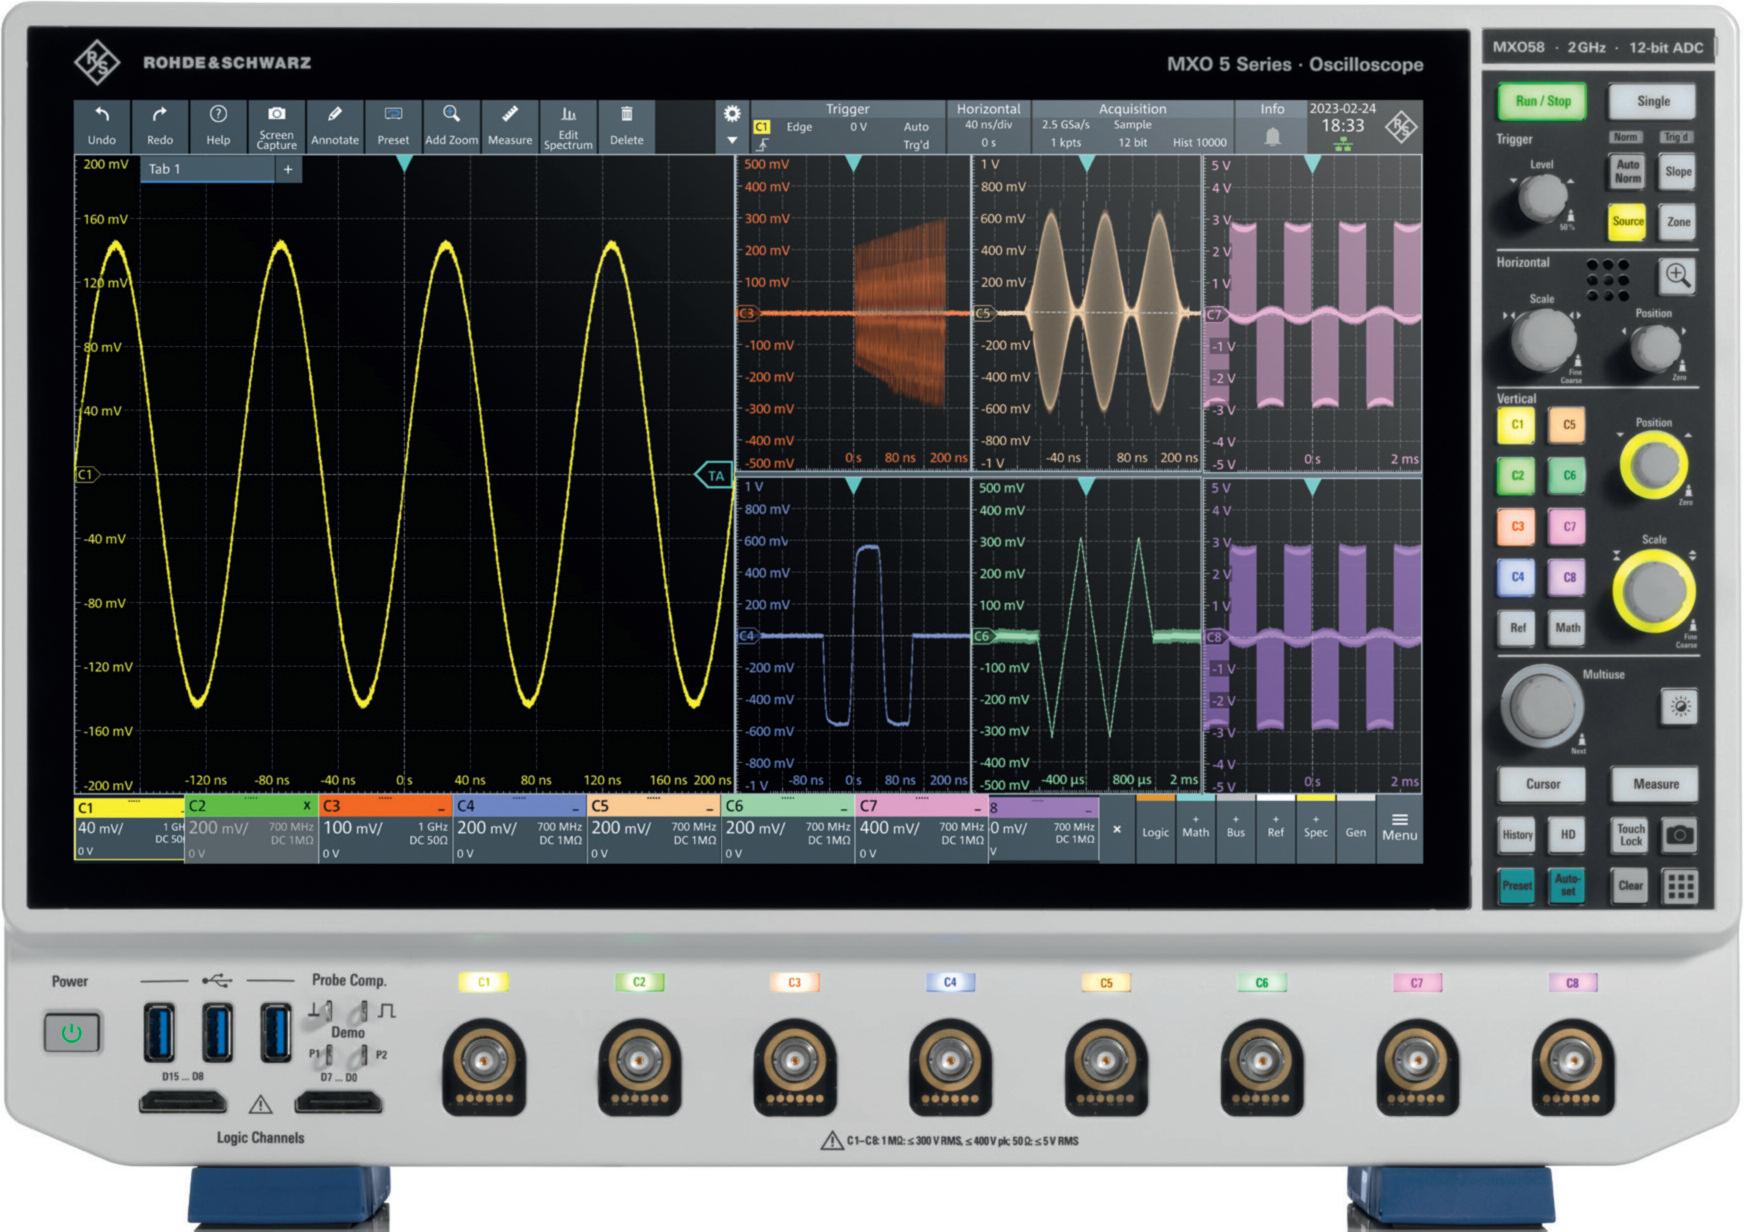Open the C3 channel tile showing 100 mV/

(385, 828)
